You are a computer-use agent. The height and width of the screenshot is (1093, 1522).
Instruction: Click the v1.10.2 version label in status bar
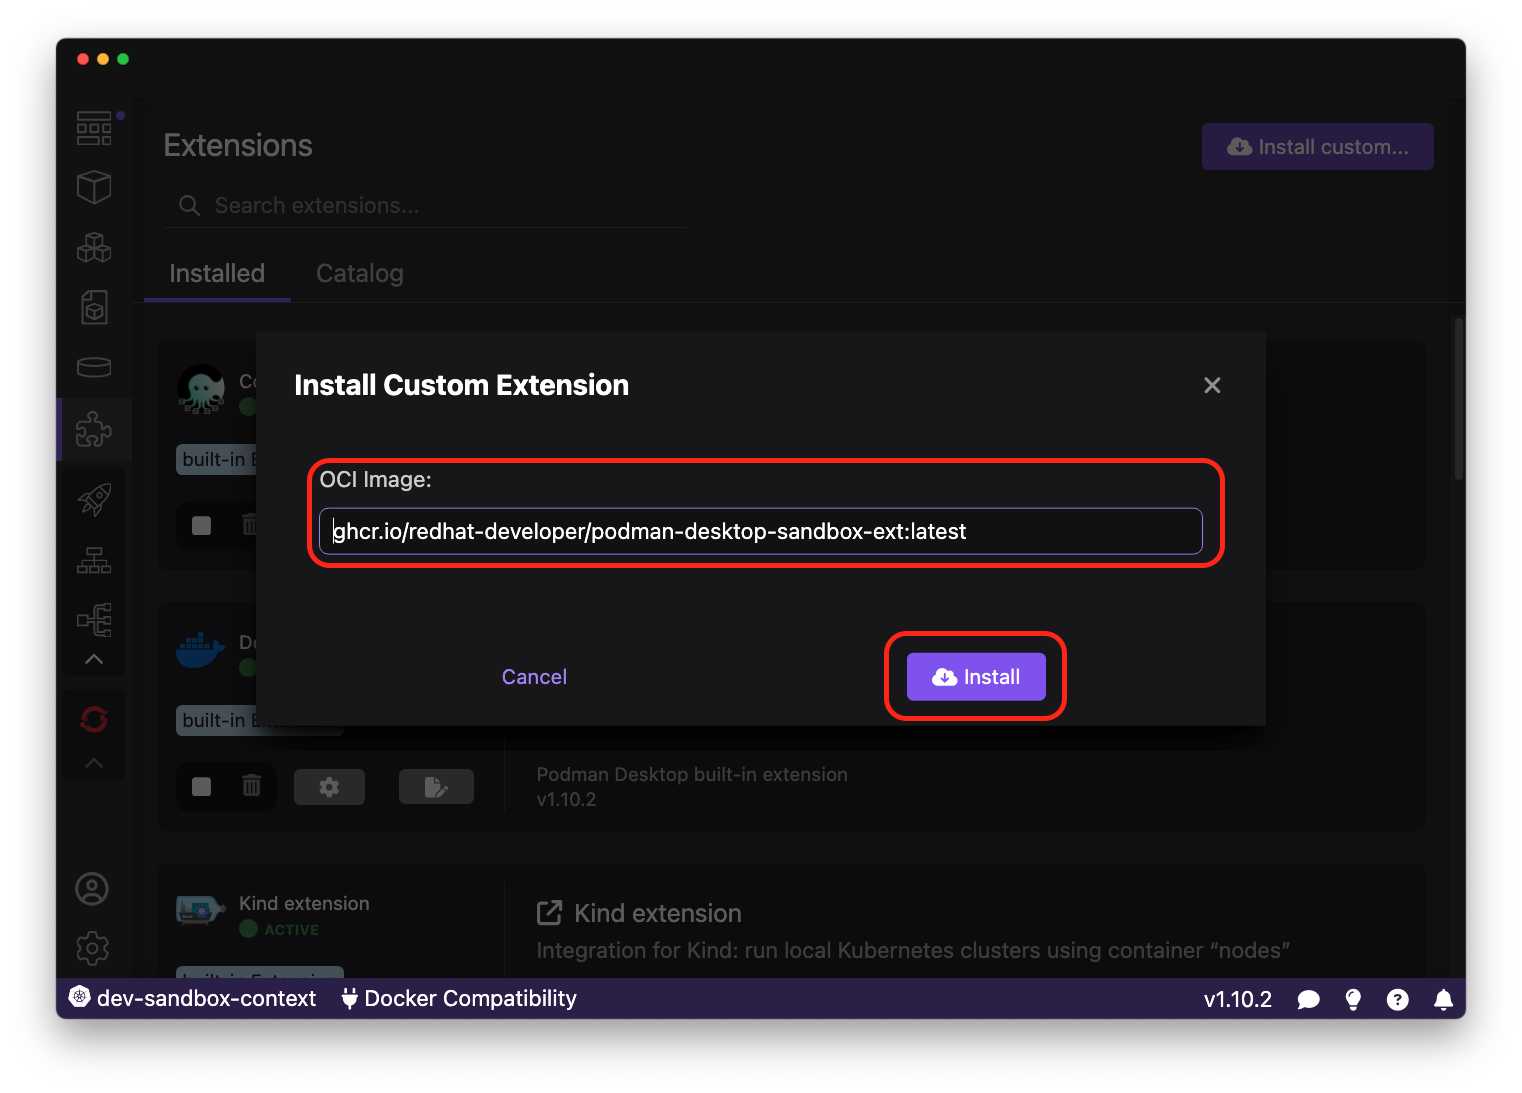(1237, 999)
